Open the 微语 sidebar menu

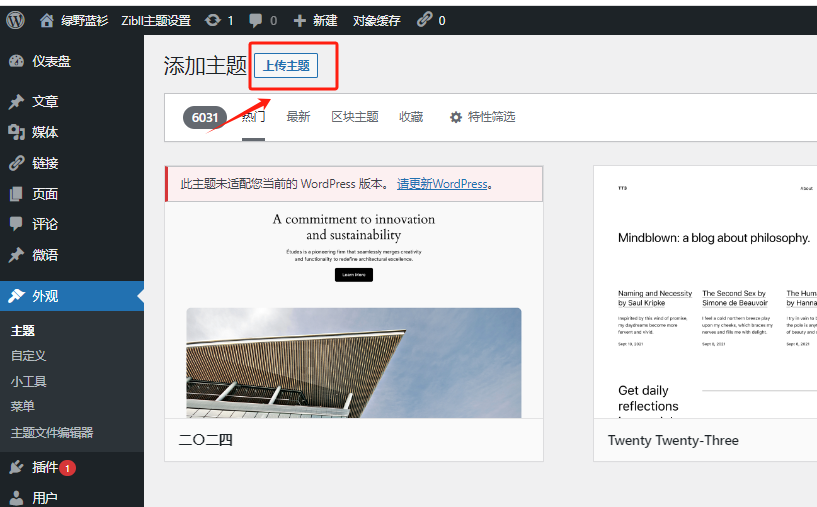pos(45,255)
